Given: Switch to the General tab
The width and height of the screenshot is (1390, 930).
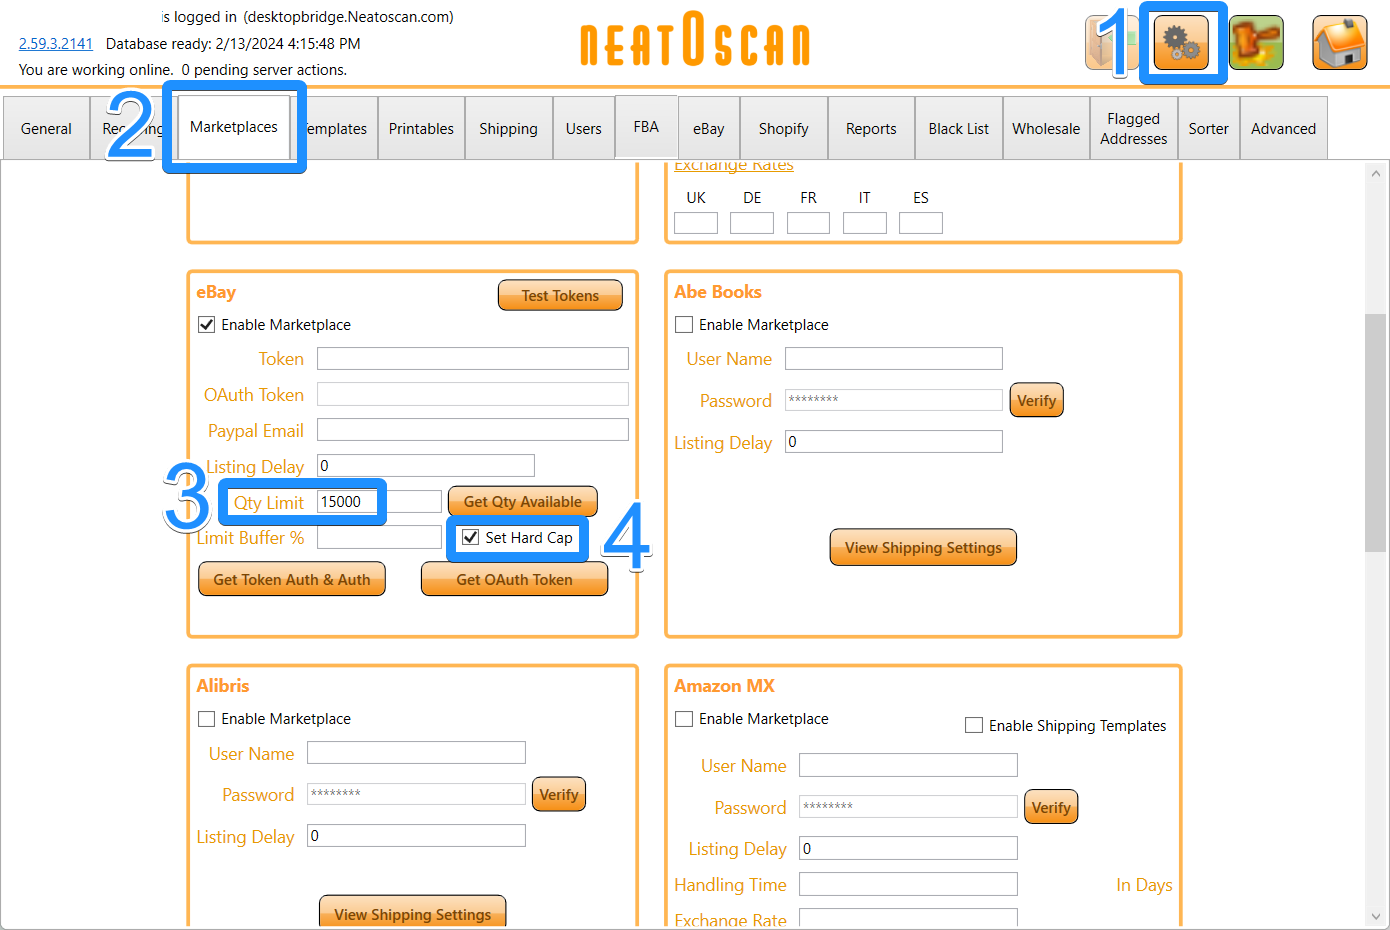Looking at the screenshot, I should coord(46,128).
